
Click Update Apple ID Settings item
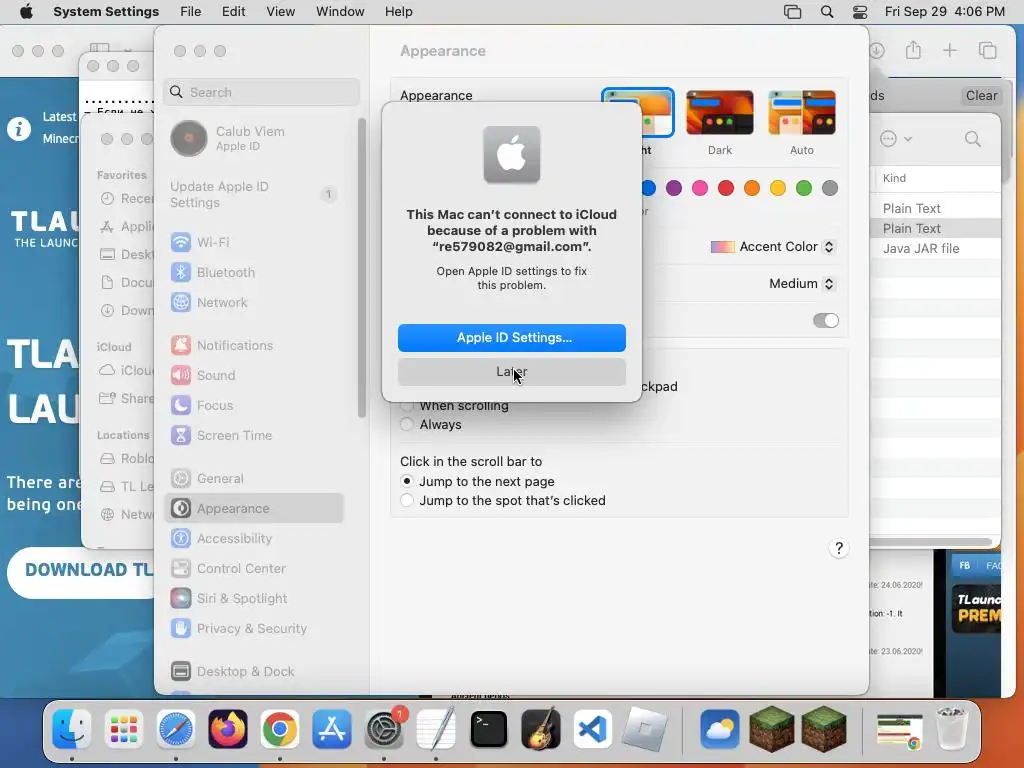click(x=254, y=195)
